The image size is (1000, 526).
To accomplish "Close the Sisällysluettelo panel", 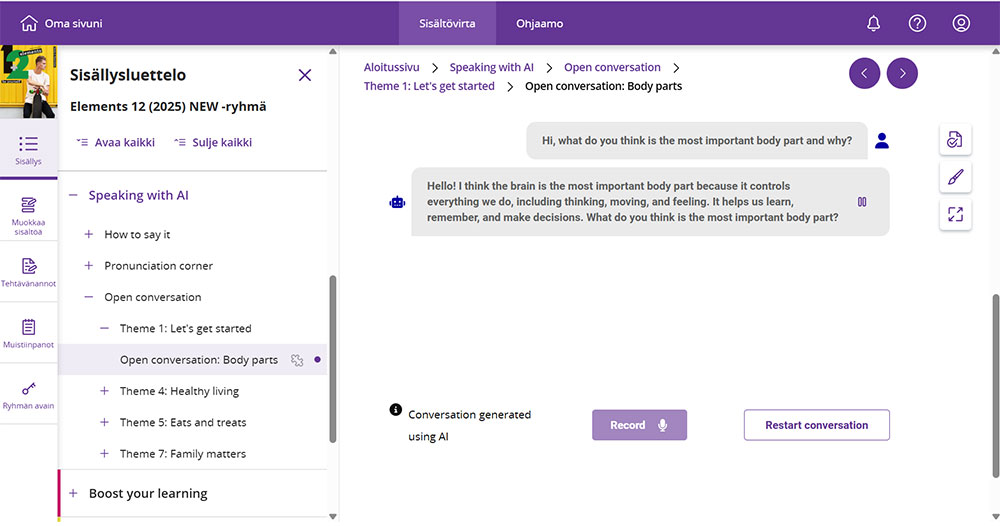I will click(305, 75).
